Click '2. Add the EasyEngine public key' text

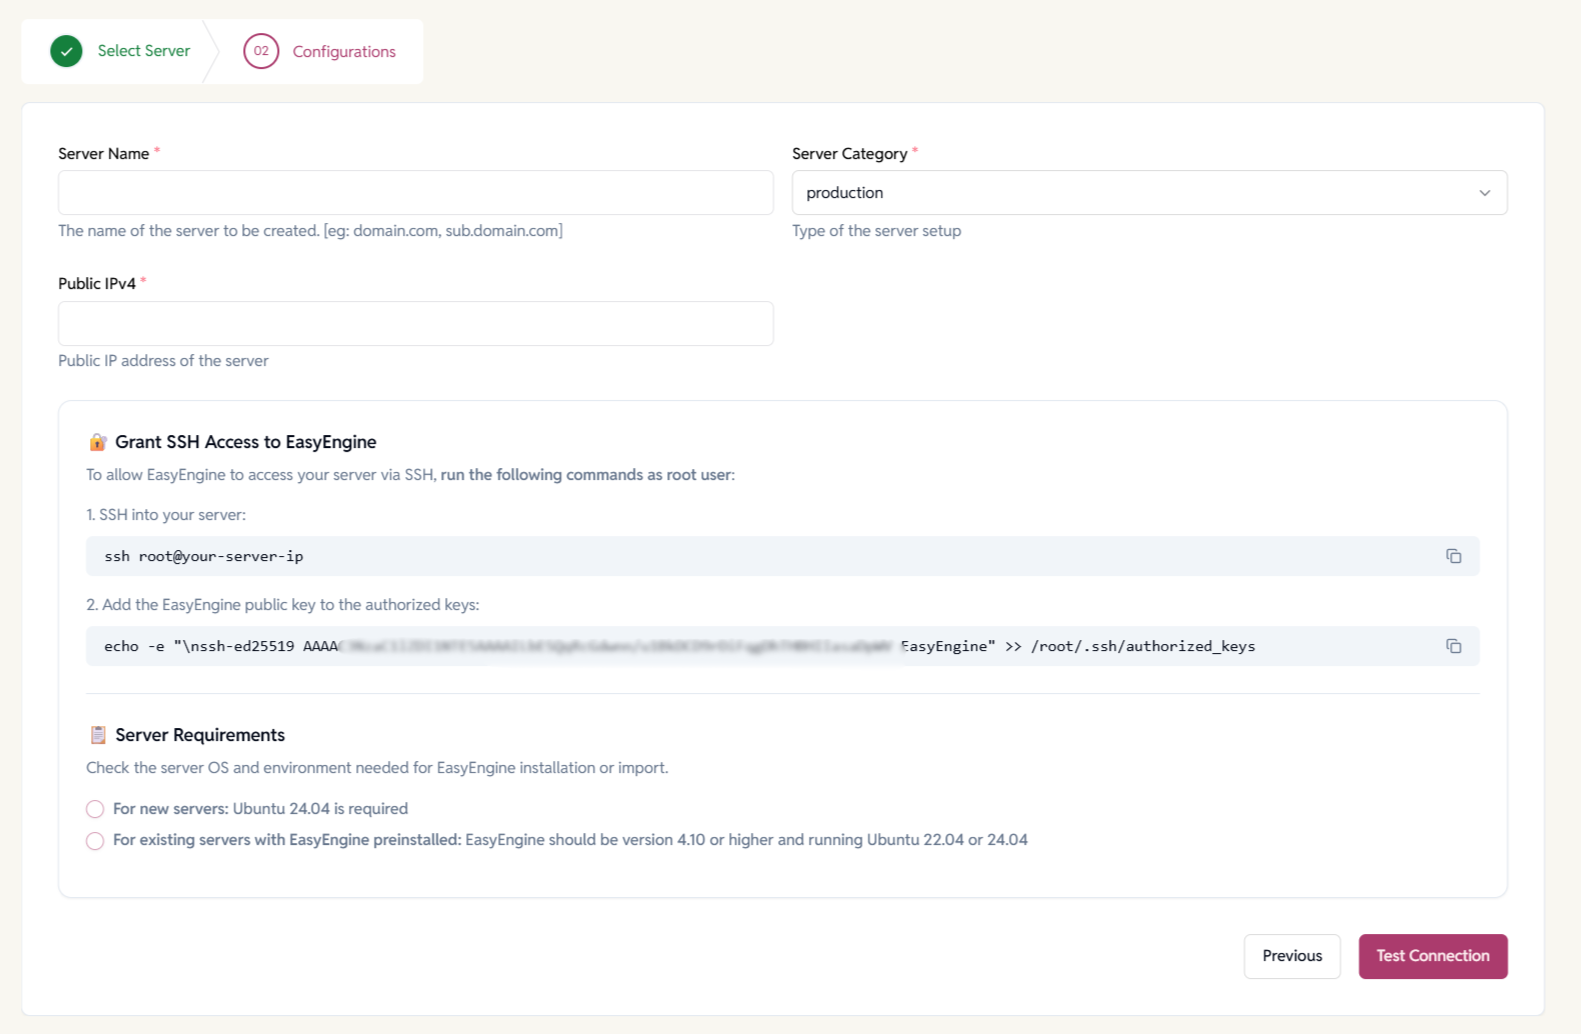[283, 605]
